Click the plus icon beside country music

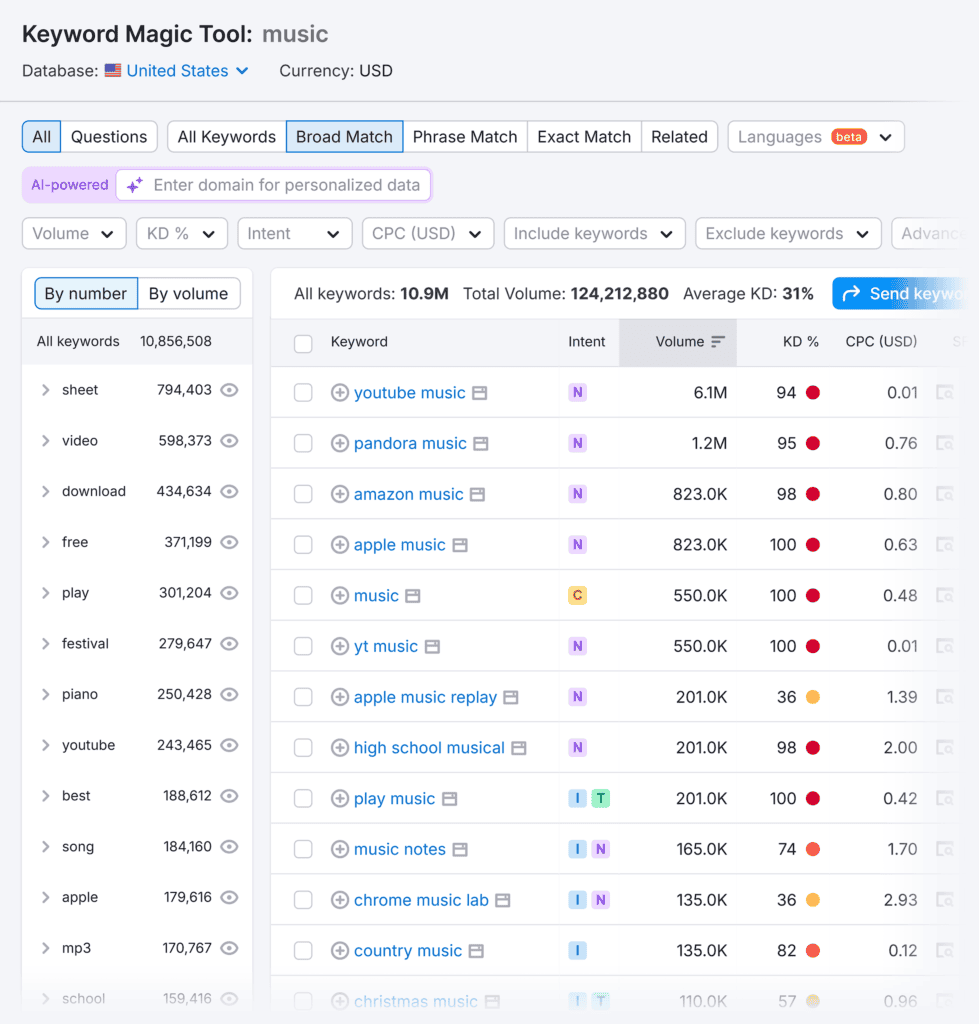(340, 951)
